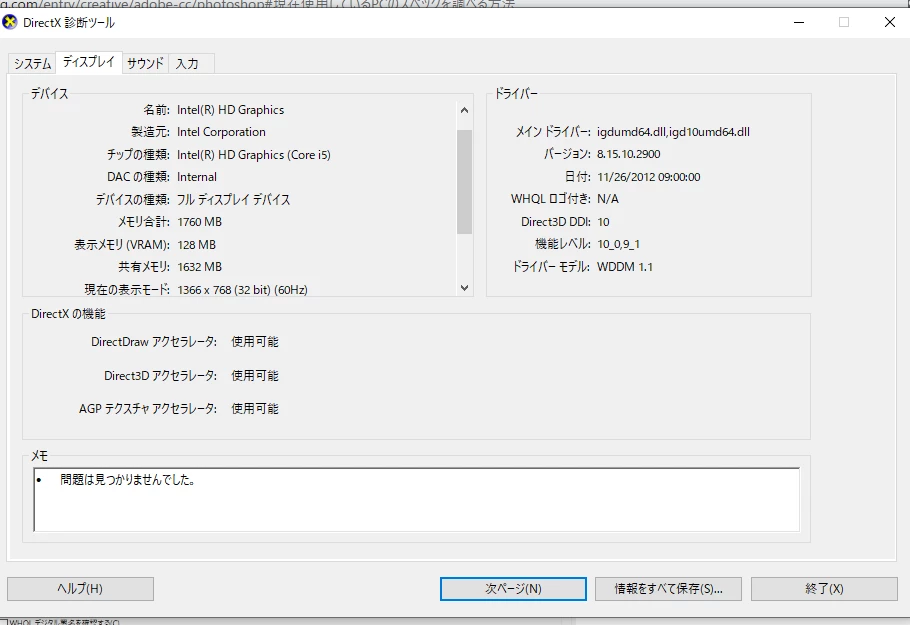
Task: Save all info with 情報をすべて保存(S)
Action: [668, 588]
